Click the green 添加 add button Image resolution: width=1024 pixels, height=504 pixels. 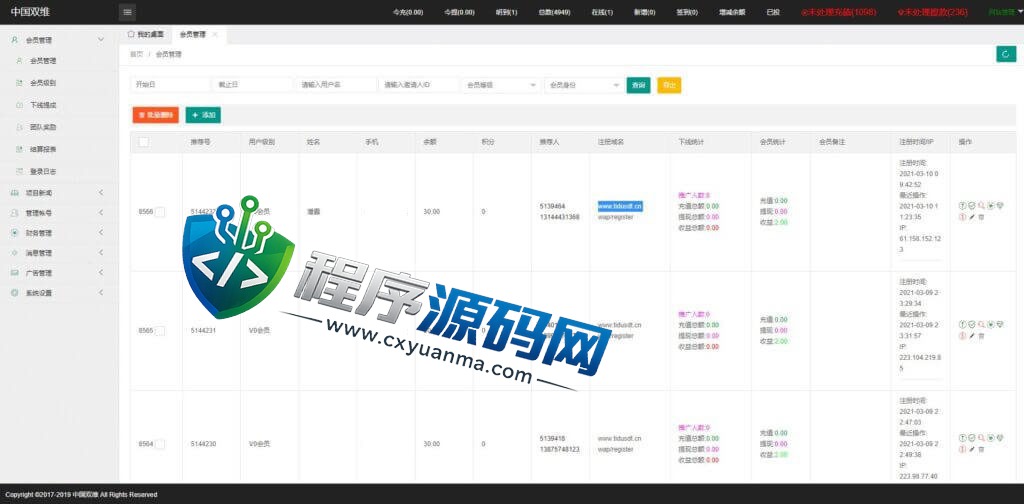(x=203, y=115)
